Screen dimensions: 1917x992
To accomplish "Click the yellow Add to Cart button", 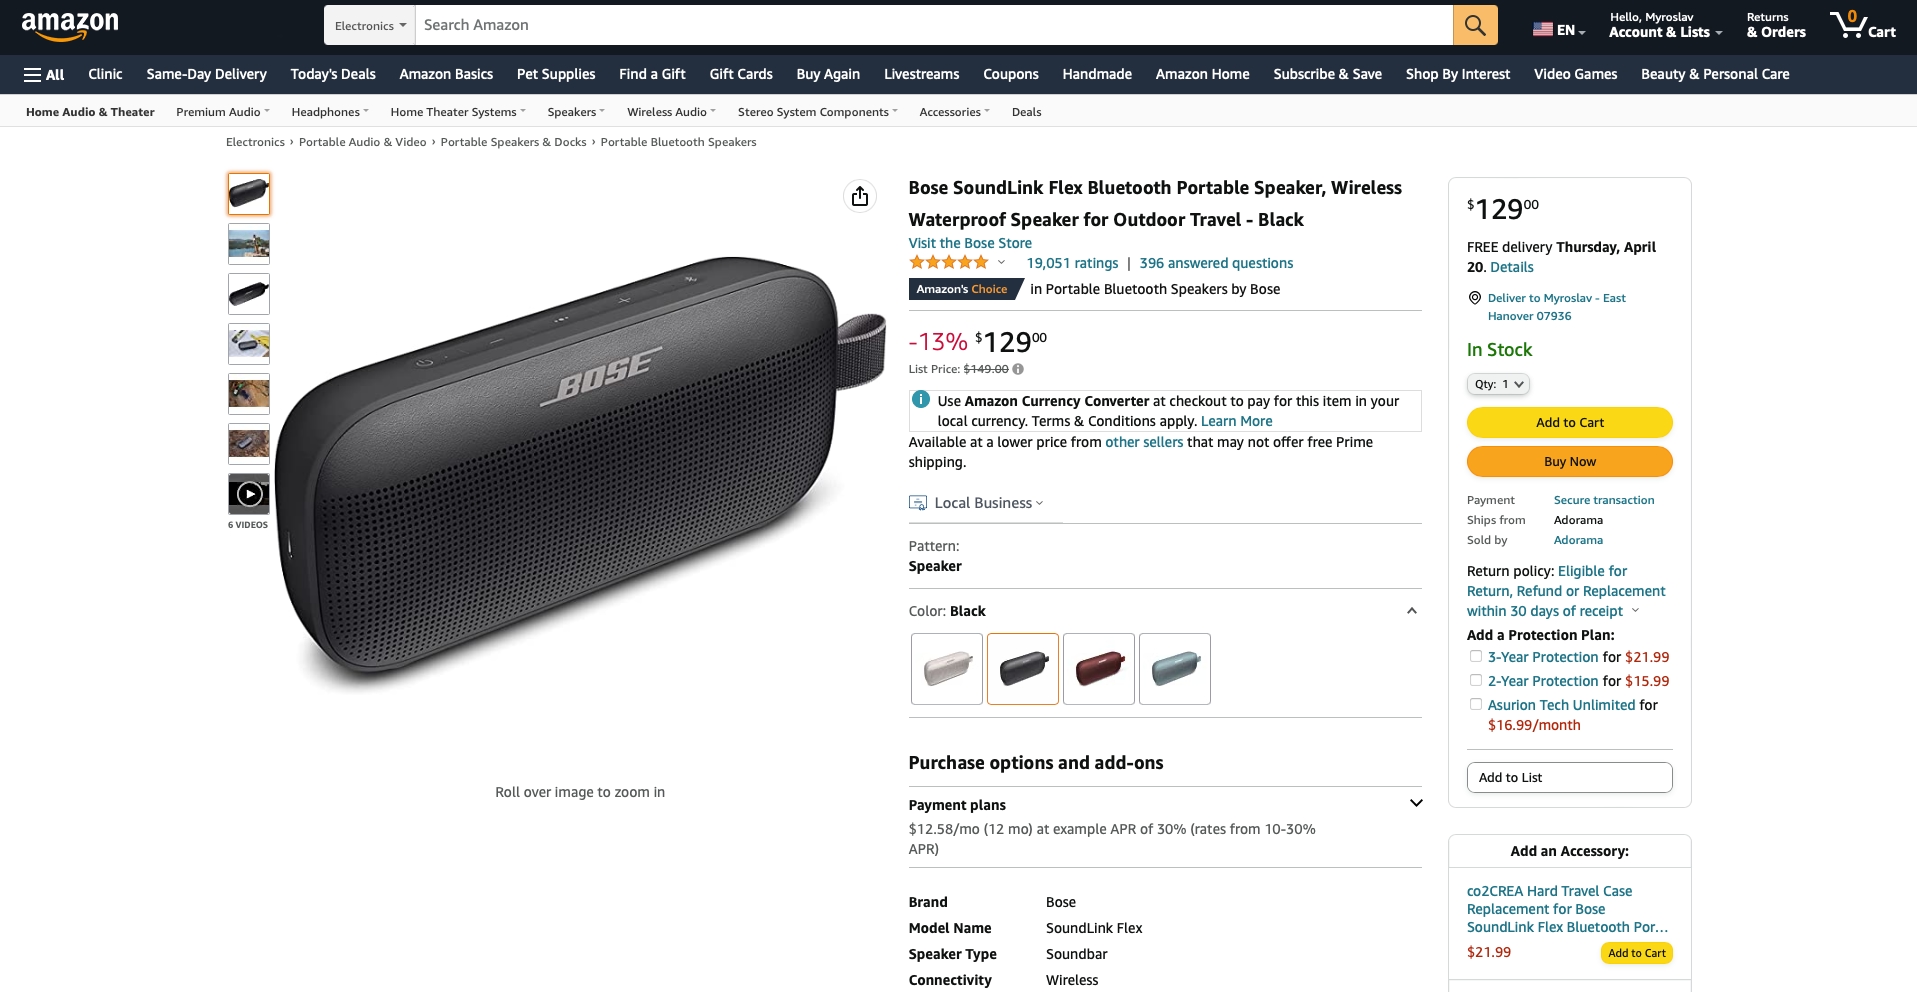I will click(1569, 422).
